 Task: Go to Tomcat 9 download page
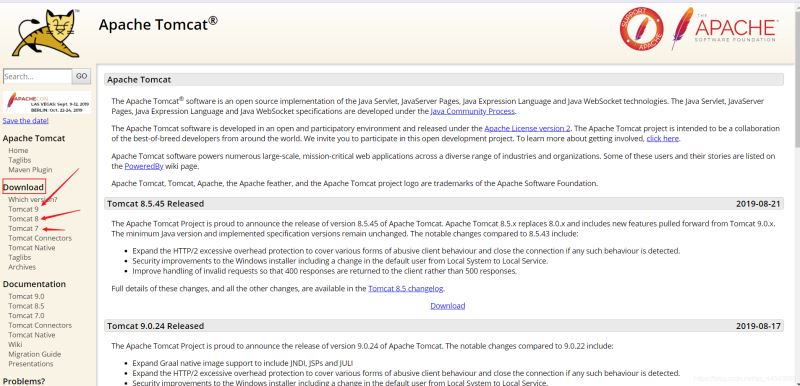(23, 209)
